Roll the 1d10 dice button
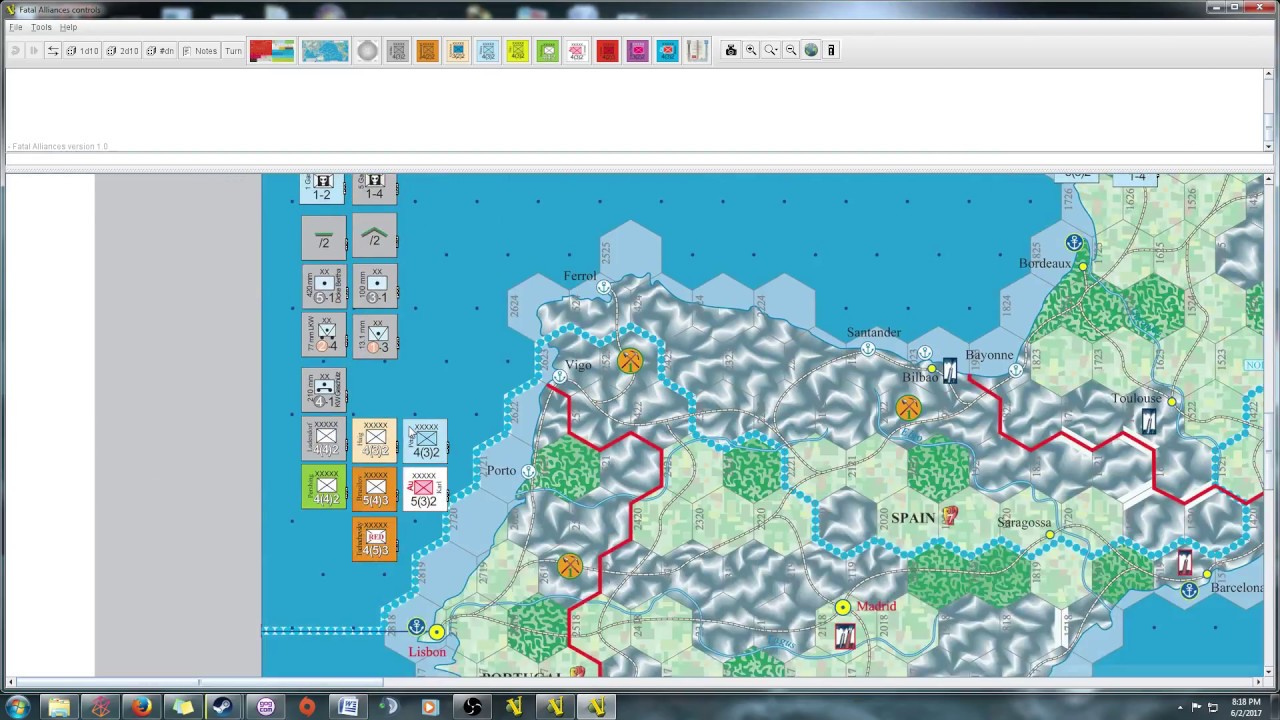 [83, 50]
